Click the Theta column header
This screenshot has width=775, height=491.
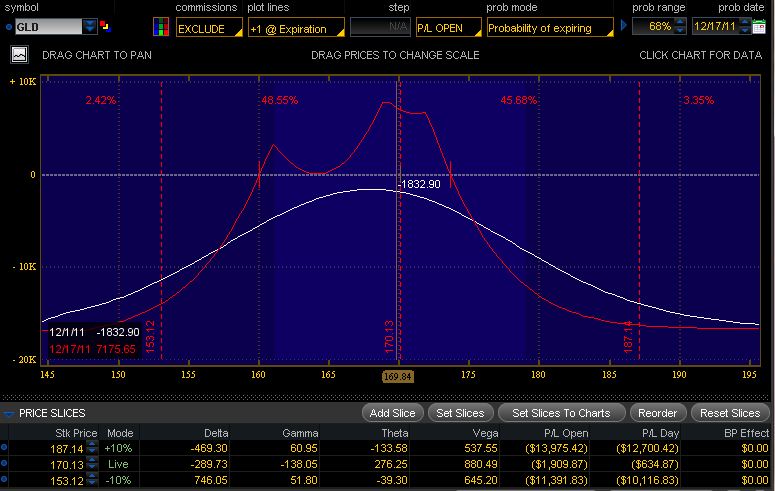[394, 433]
